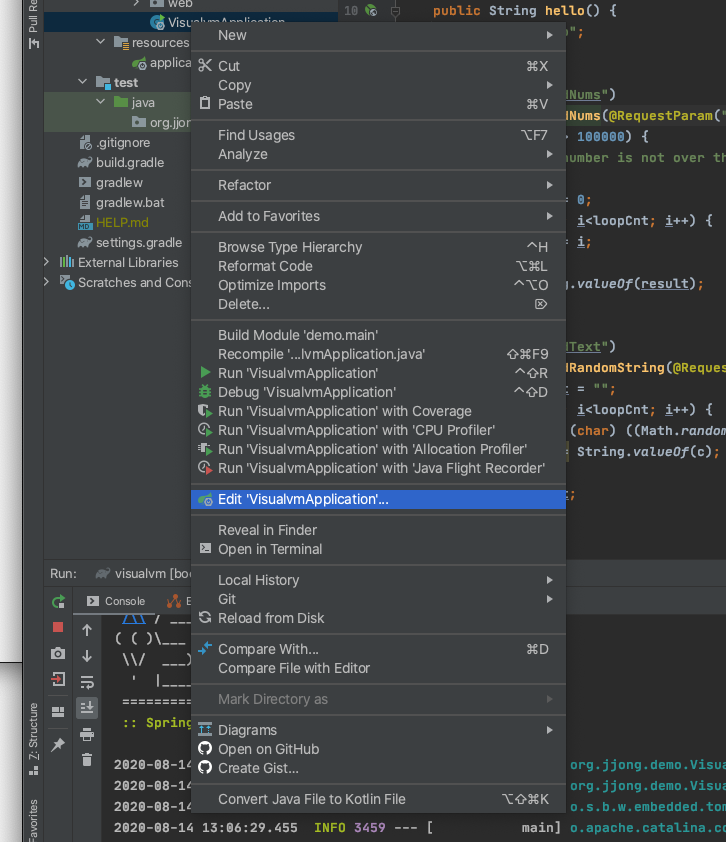Take a thread dump using the camera icon

click(57, 653)
